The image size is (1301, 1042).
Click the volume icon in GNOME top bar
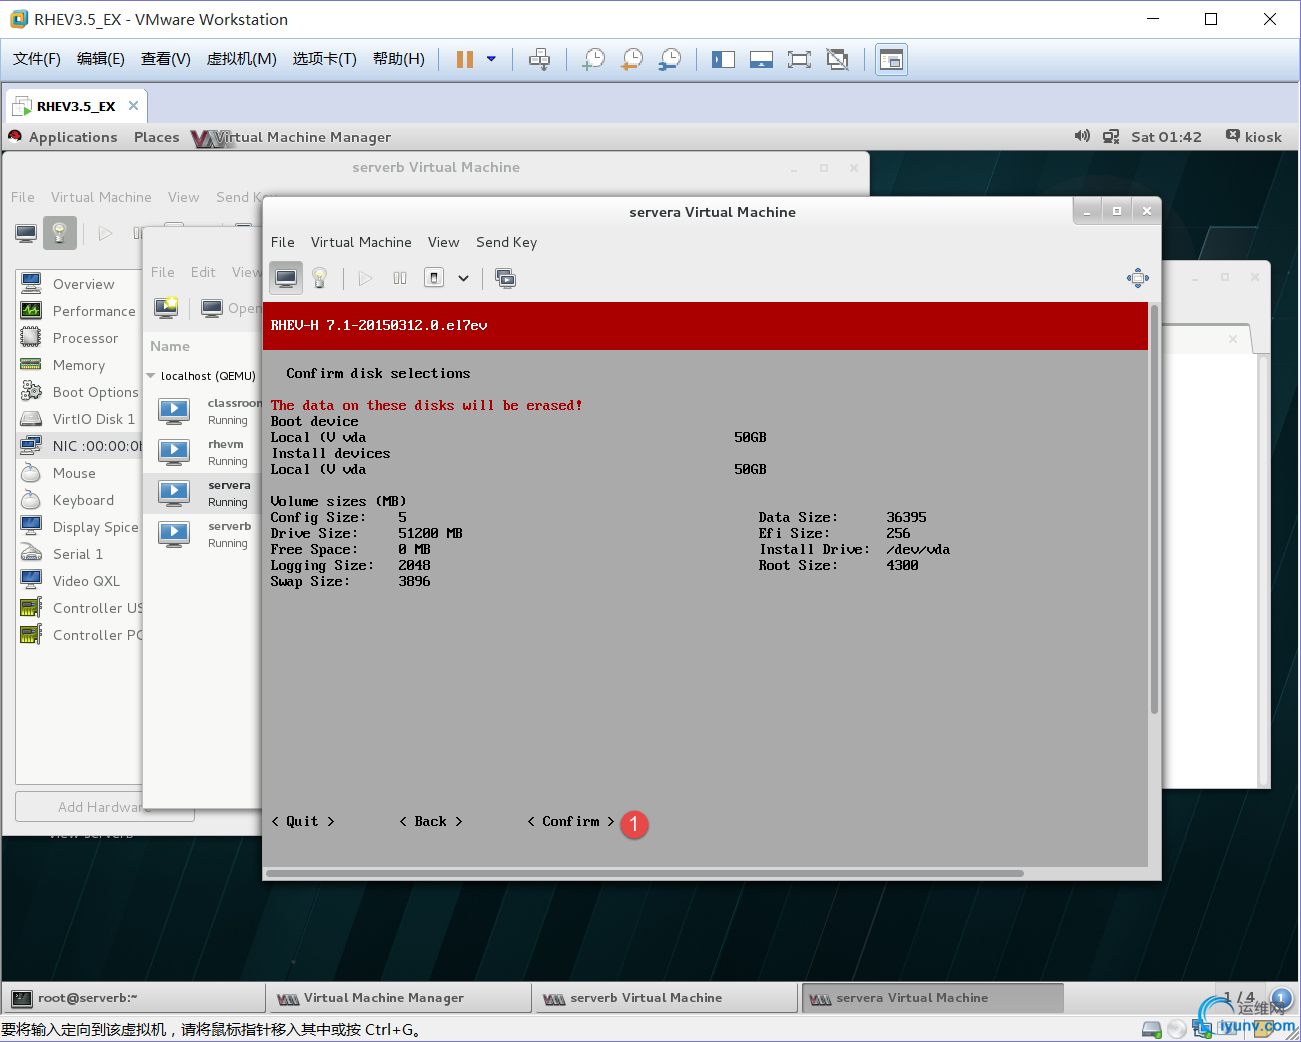(x=1082, y=136)
